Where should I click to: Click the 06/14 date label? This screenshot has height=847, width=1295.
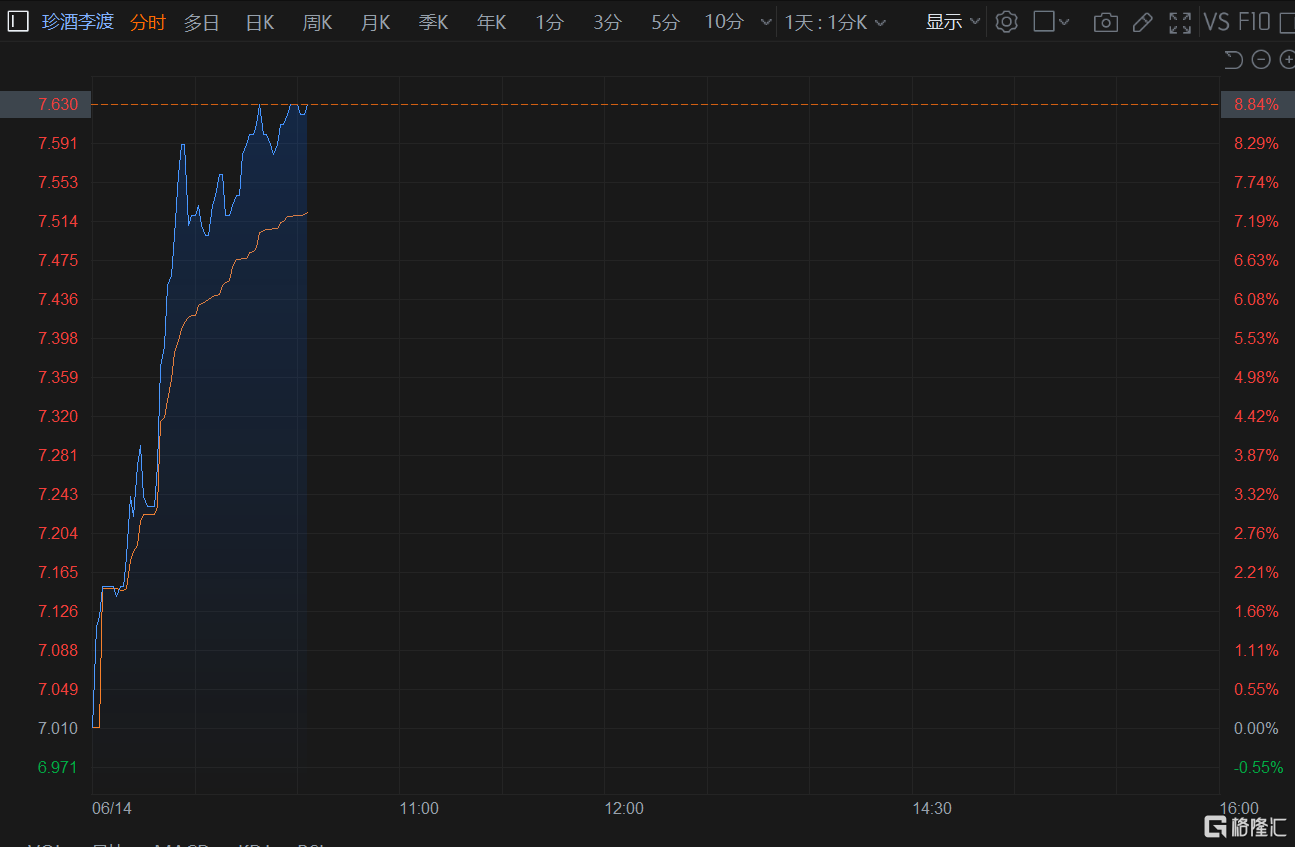(112, 808)
